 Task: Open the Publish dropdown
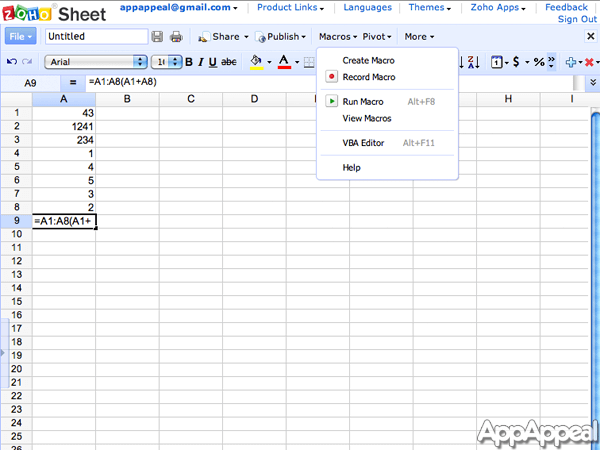coord(280,37)
